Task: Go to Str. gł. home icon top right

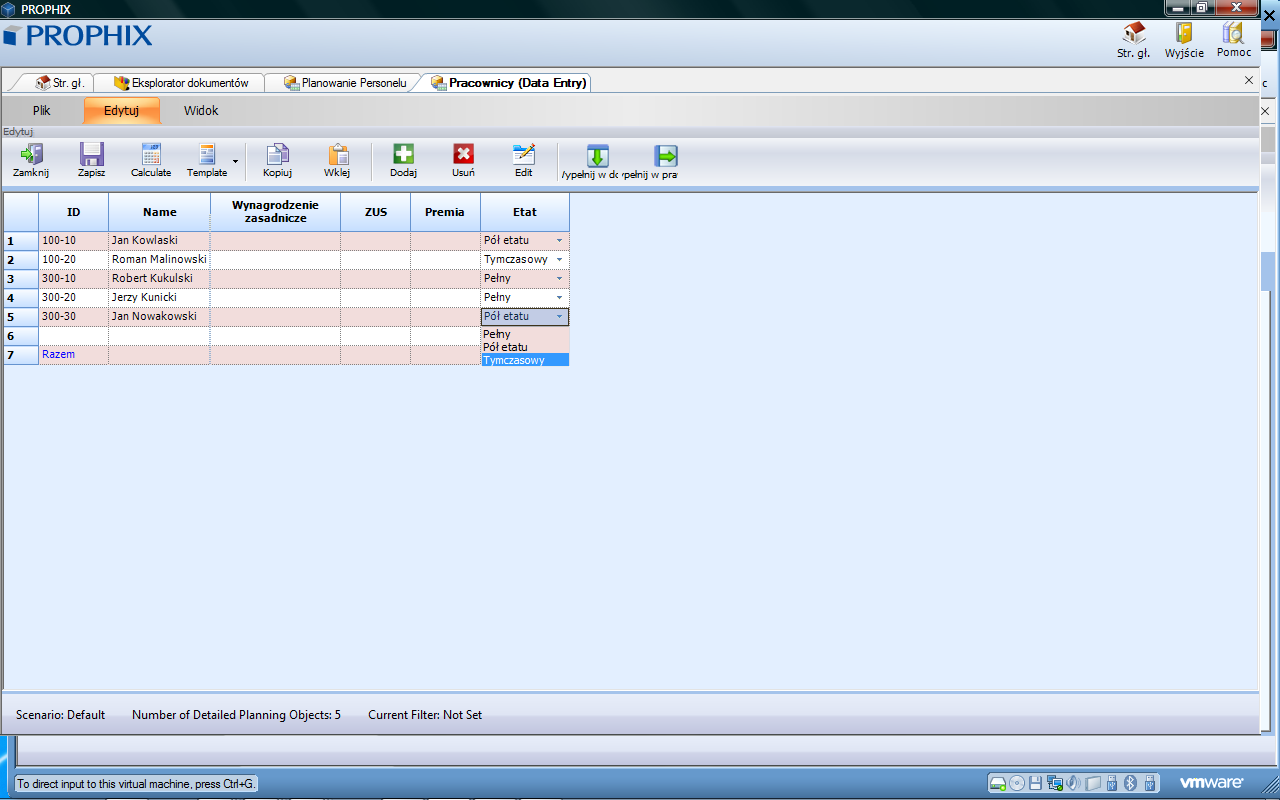Action: point(1134,33)
